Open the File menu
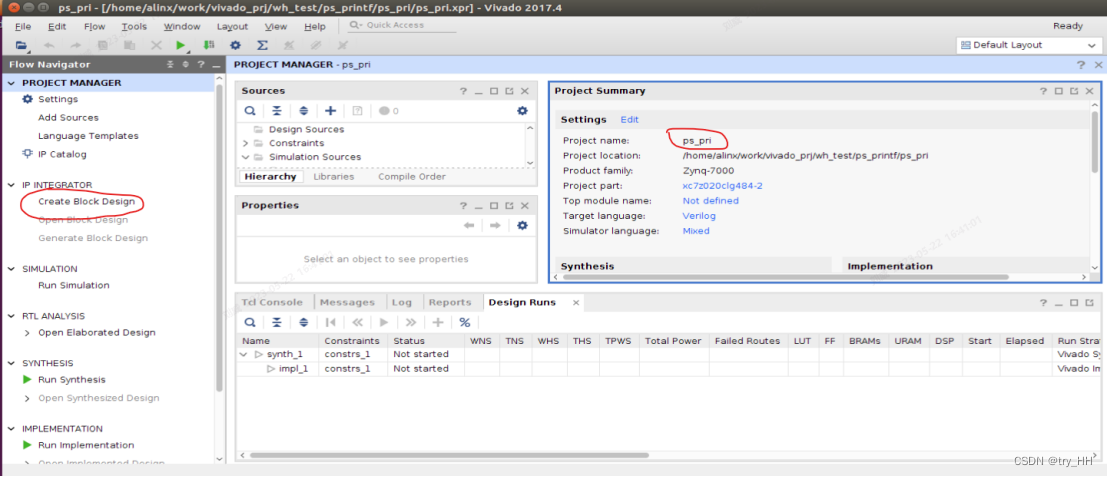Screen dimensions: 1107x477 [x=23, y=26]
